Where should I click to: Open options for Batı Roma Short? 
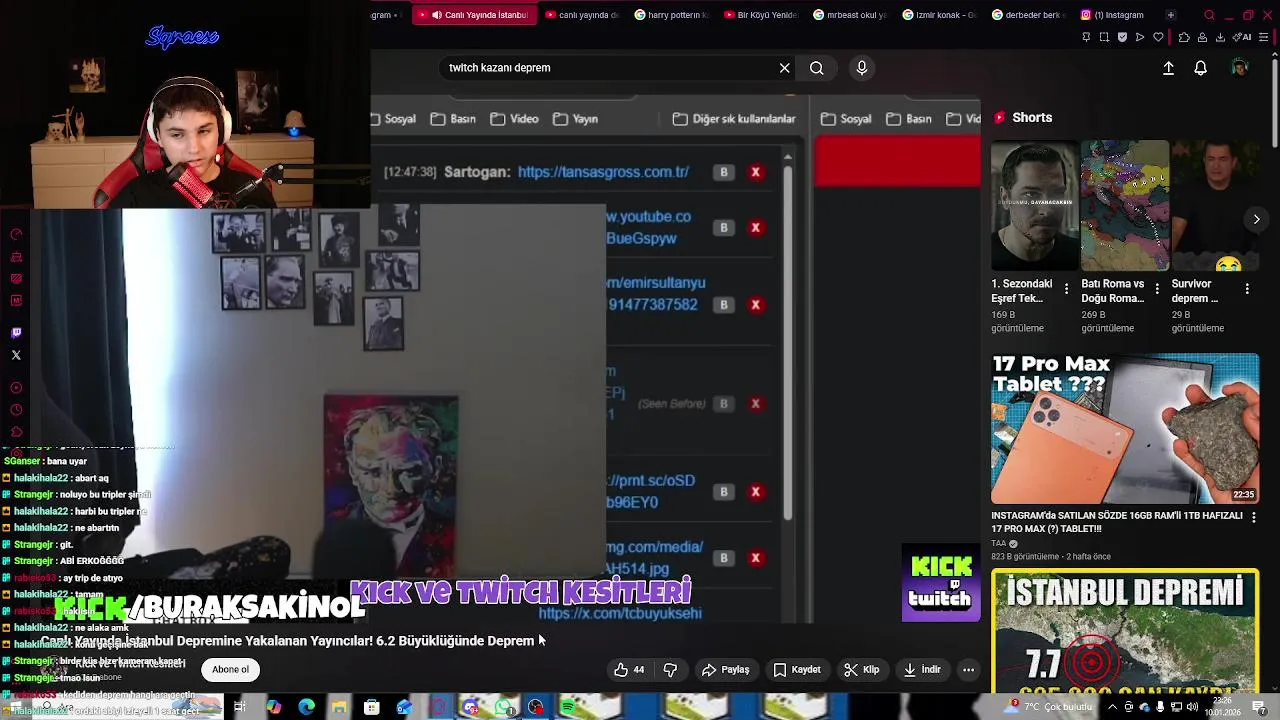[1157, 289]
